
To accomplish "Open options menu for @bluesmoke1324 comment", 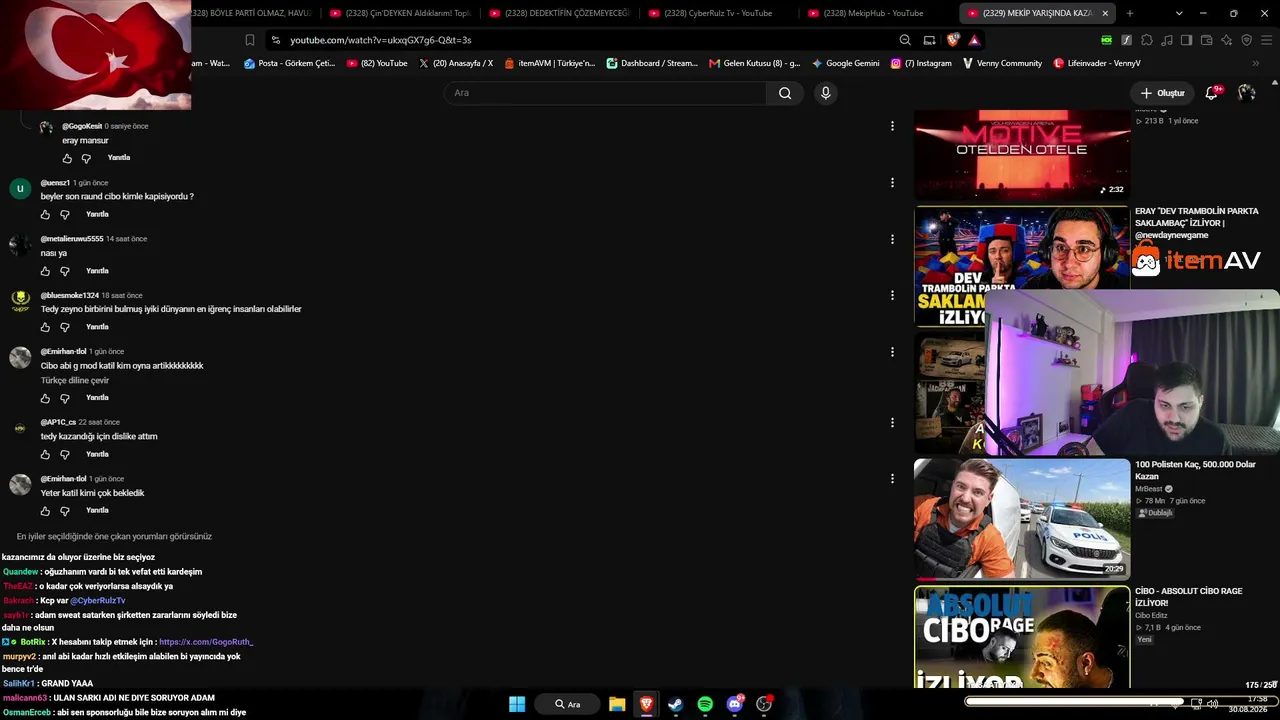I will (892, 295).
